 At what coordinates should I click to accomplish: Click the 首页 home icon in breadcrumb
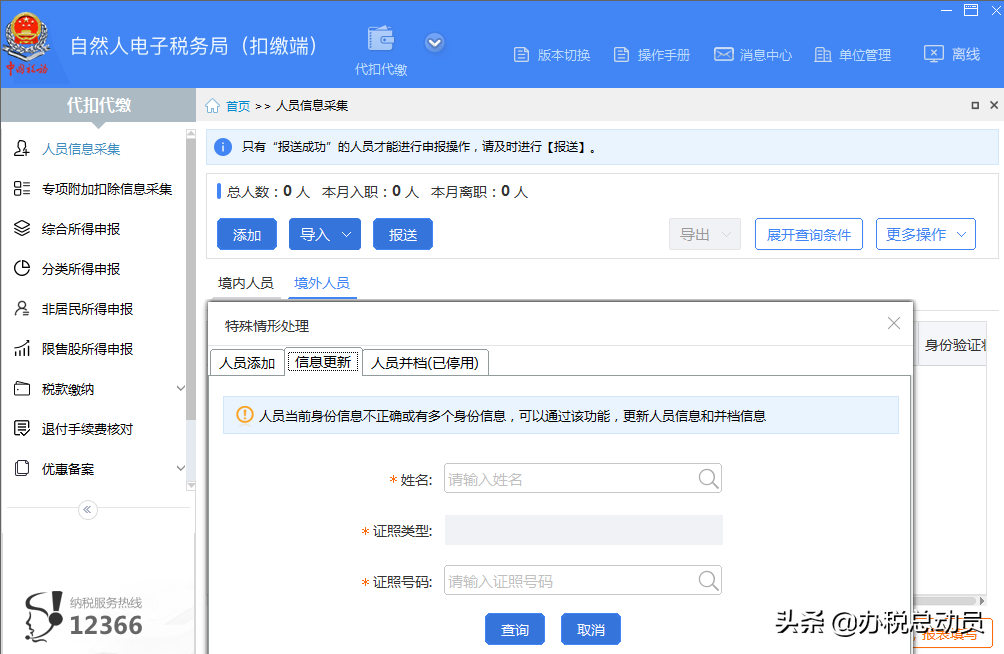point(210,104)
